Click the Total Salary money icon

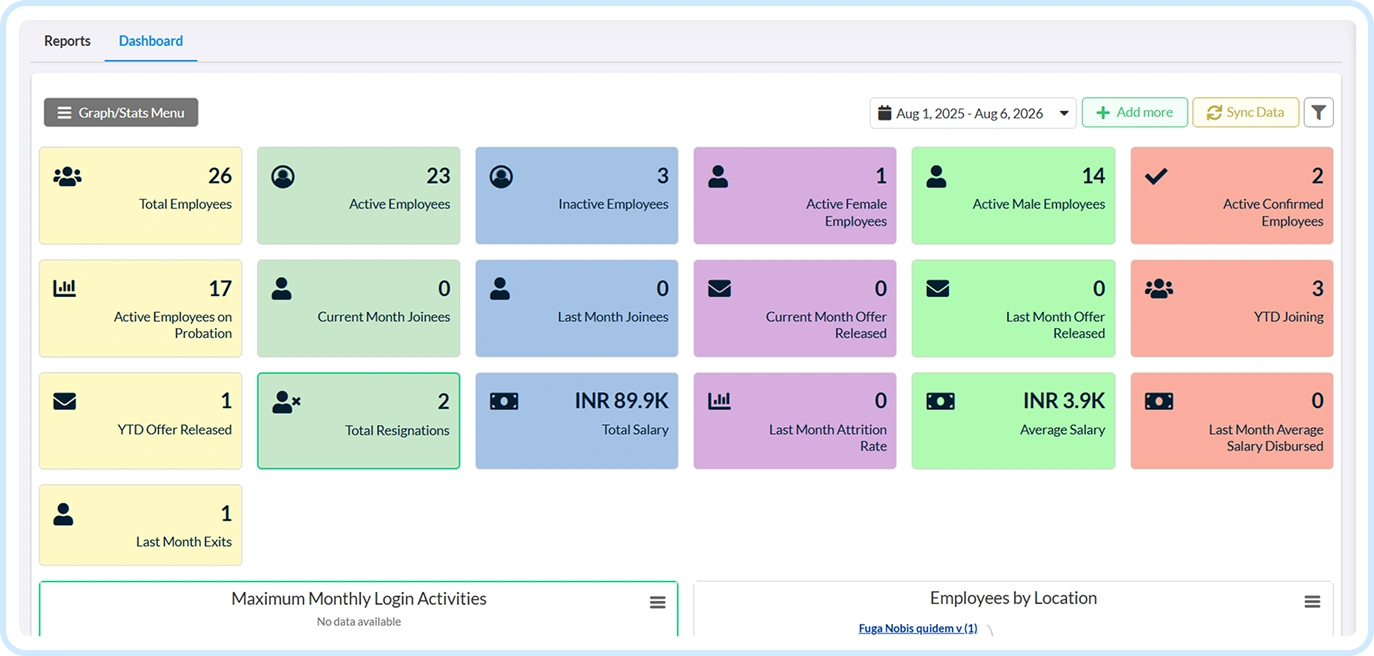pos(504,401)
